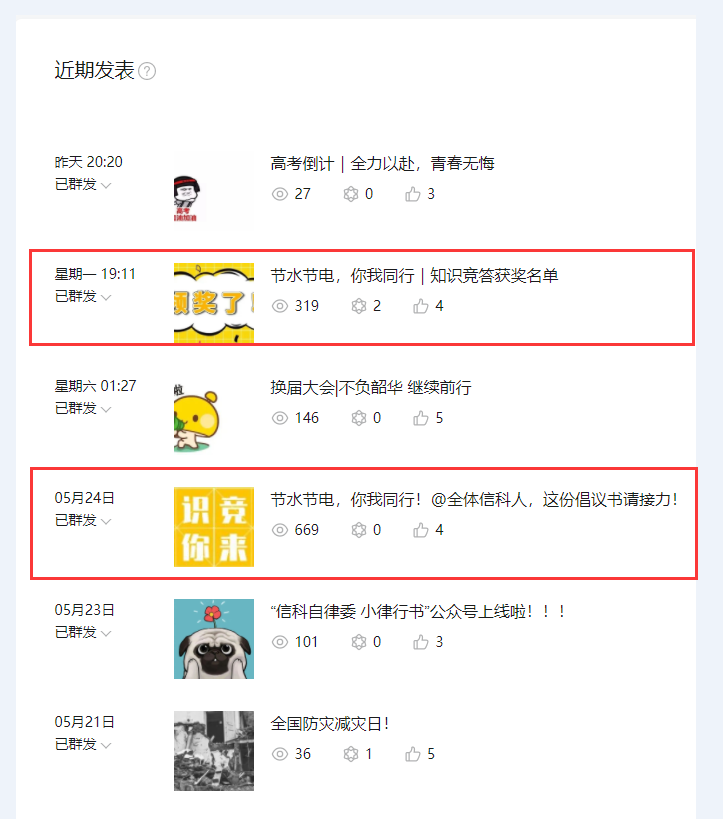Expand 已群发 dropdown under 昨天 20:20
This screenshot has width=723, height=819.
tap(83, 184)
